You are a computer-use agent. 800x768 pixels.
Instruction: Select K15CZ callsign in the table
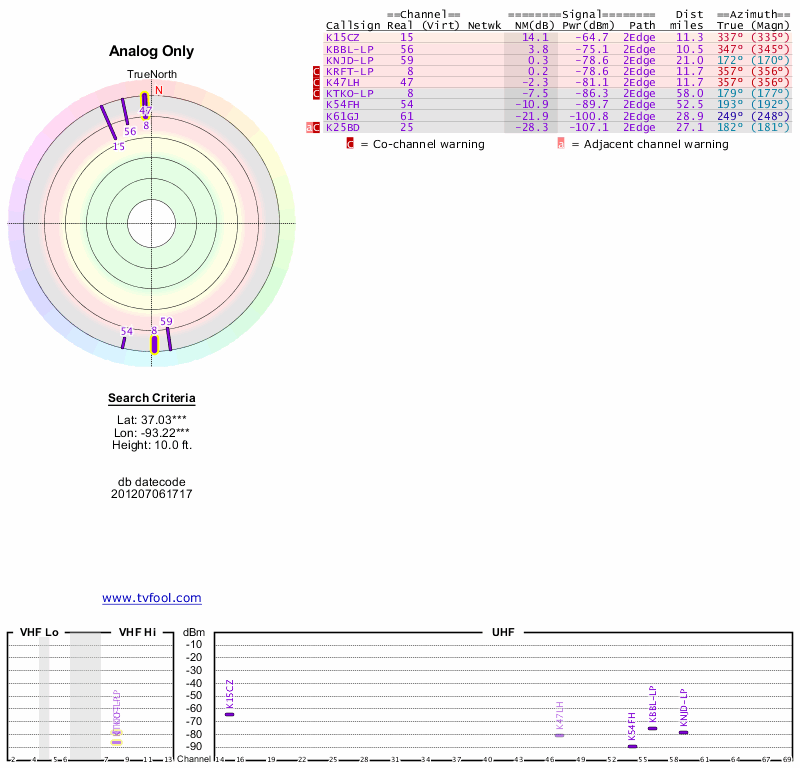point(342,37)
